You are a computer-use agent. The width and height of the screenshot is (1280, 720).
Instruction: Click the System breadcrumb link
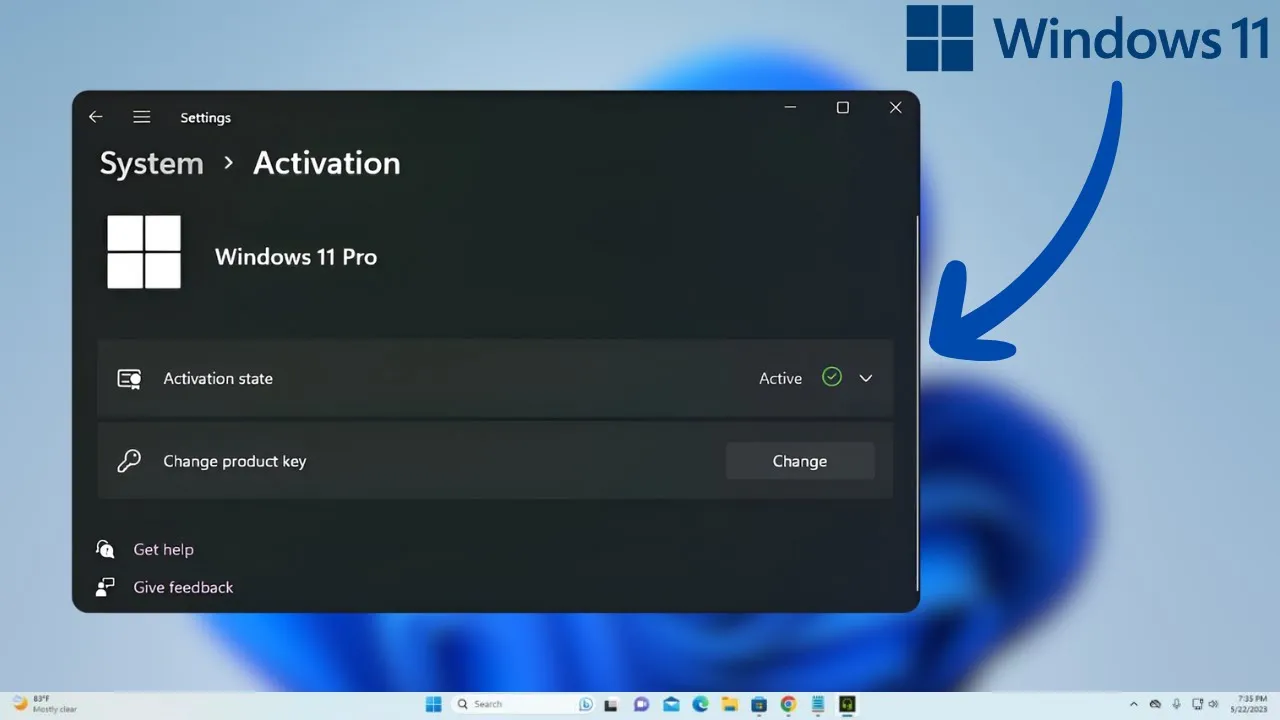(151, 163)
